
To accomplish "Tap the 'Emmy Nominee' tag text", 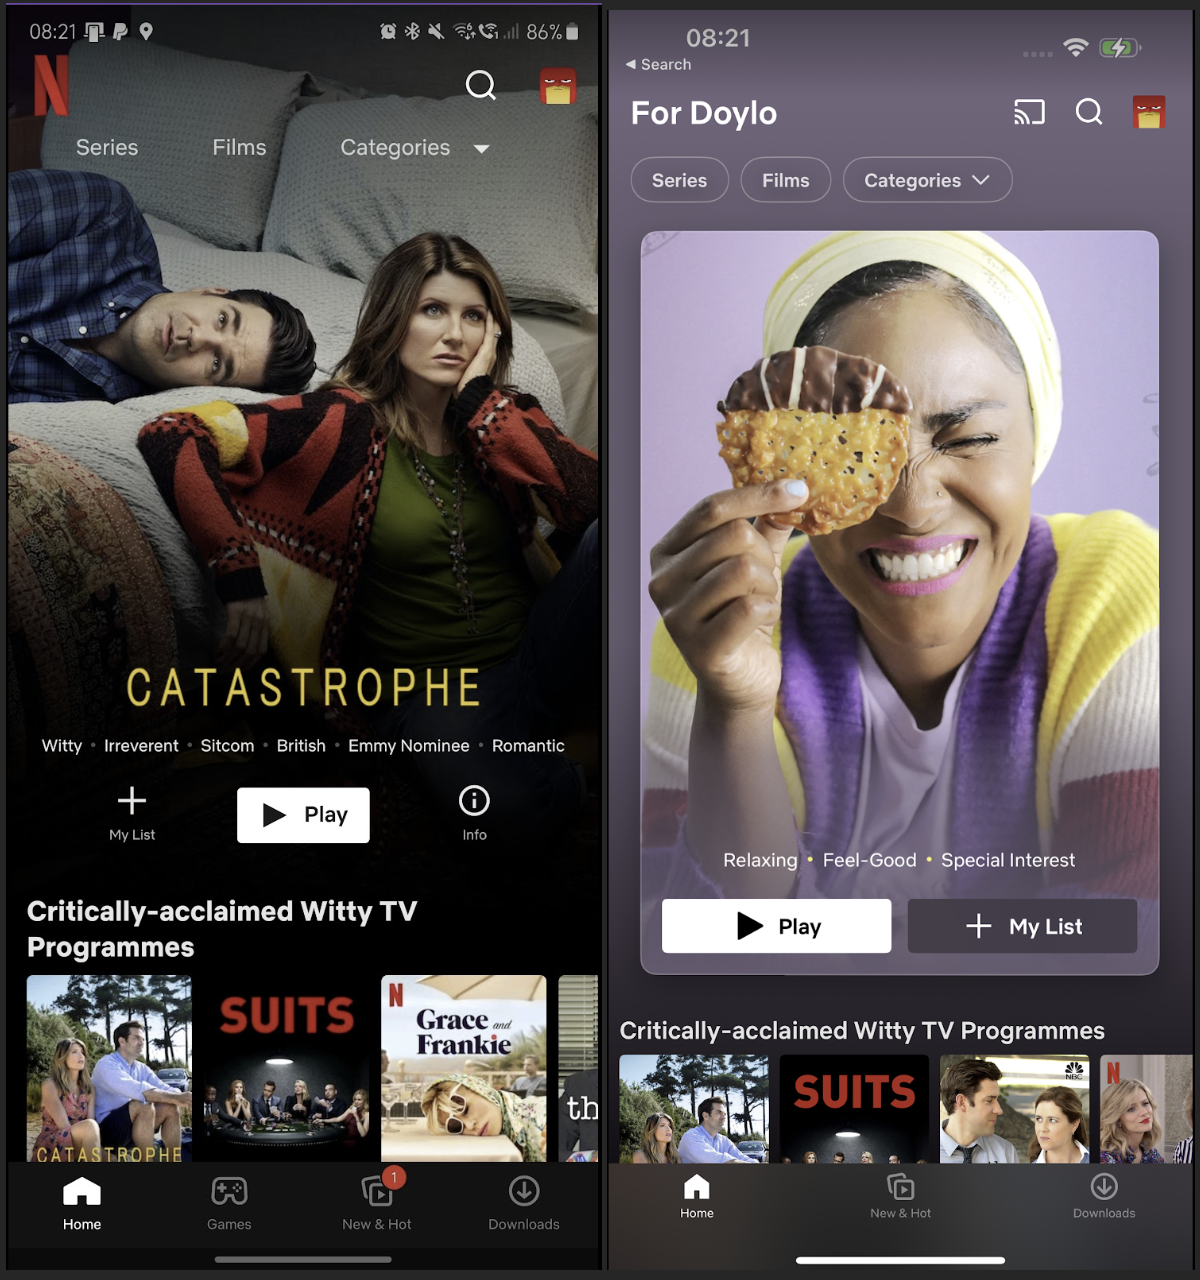I will tap(408, 746).
